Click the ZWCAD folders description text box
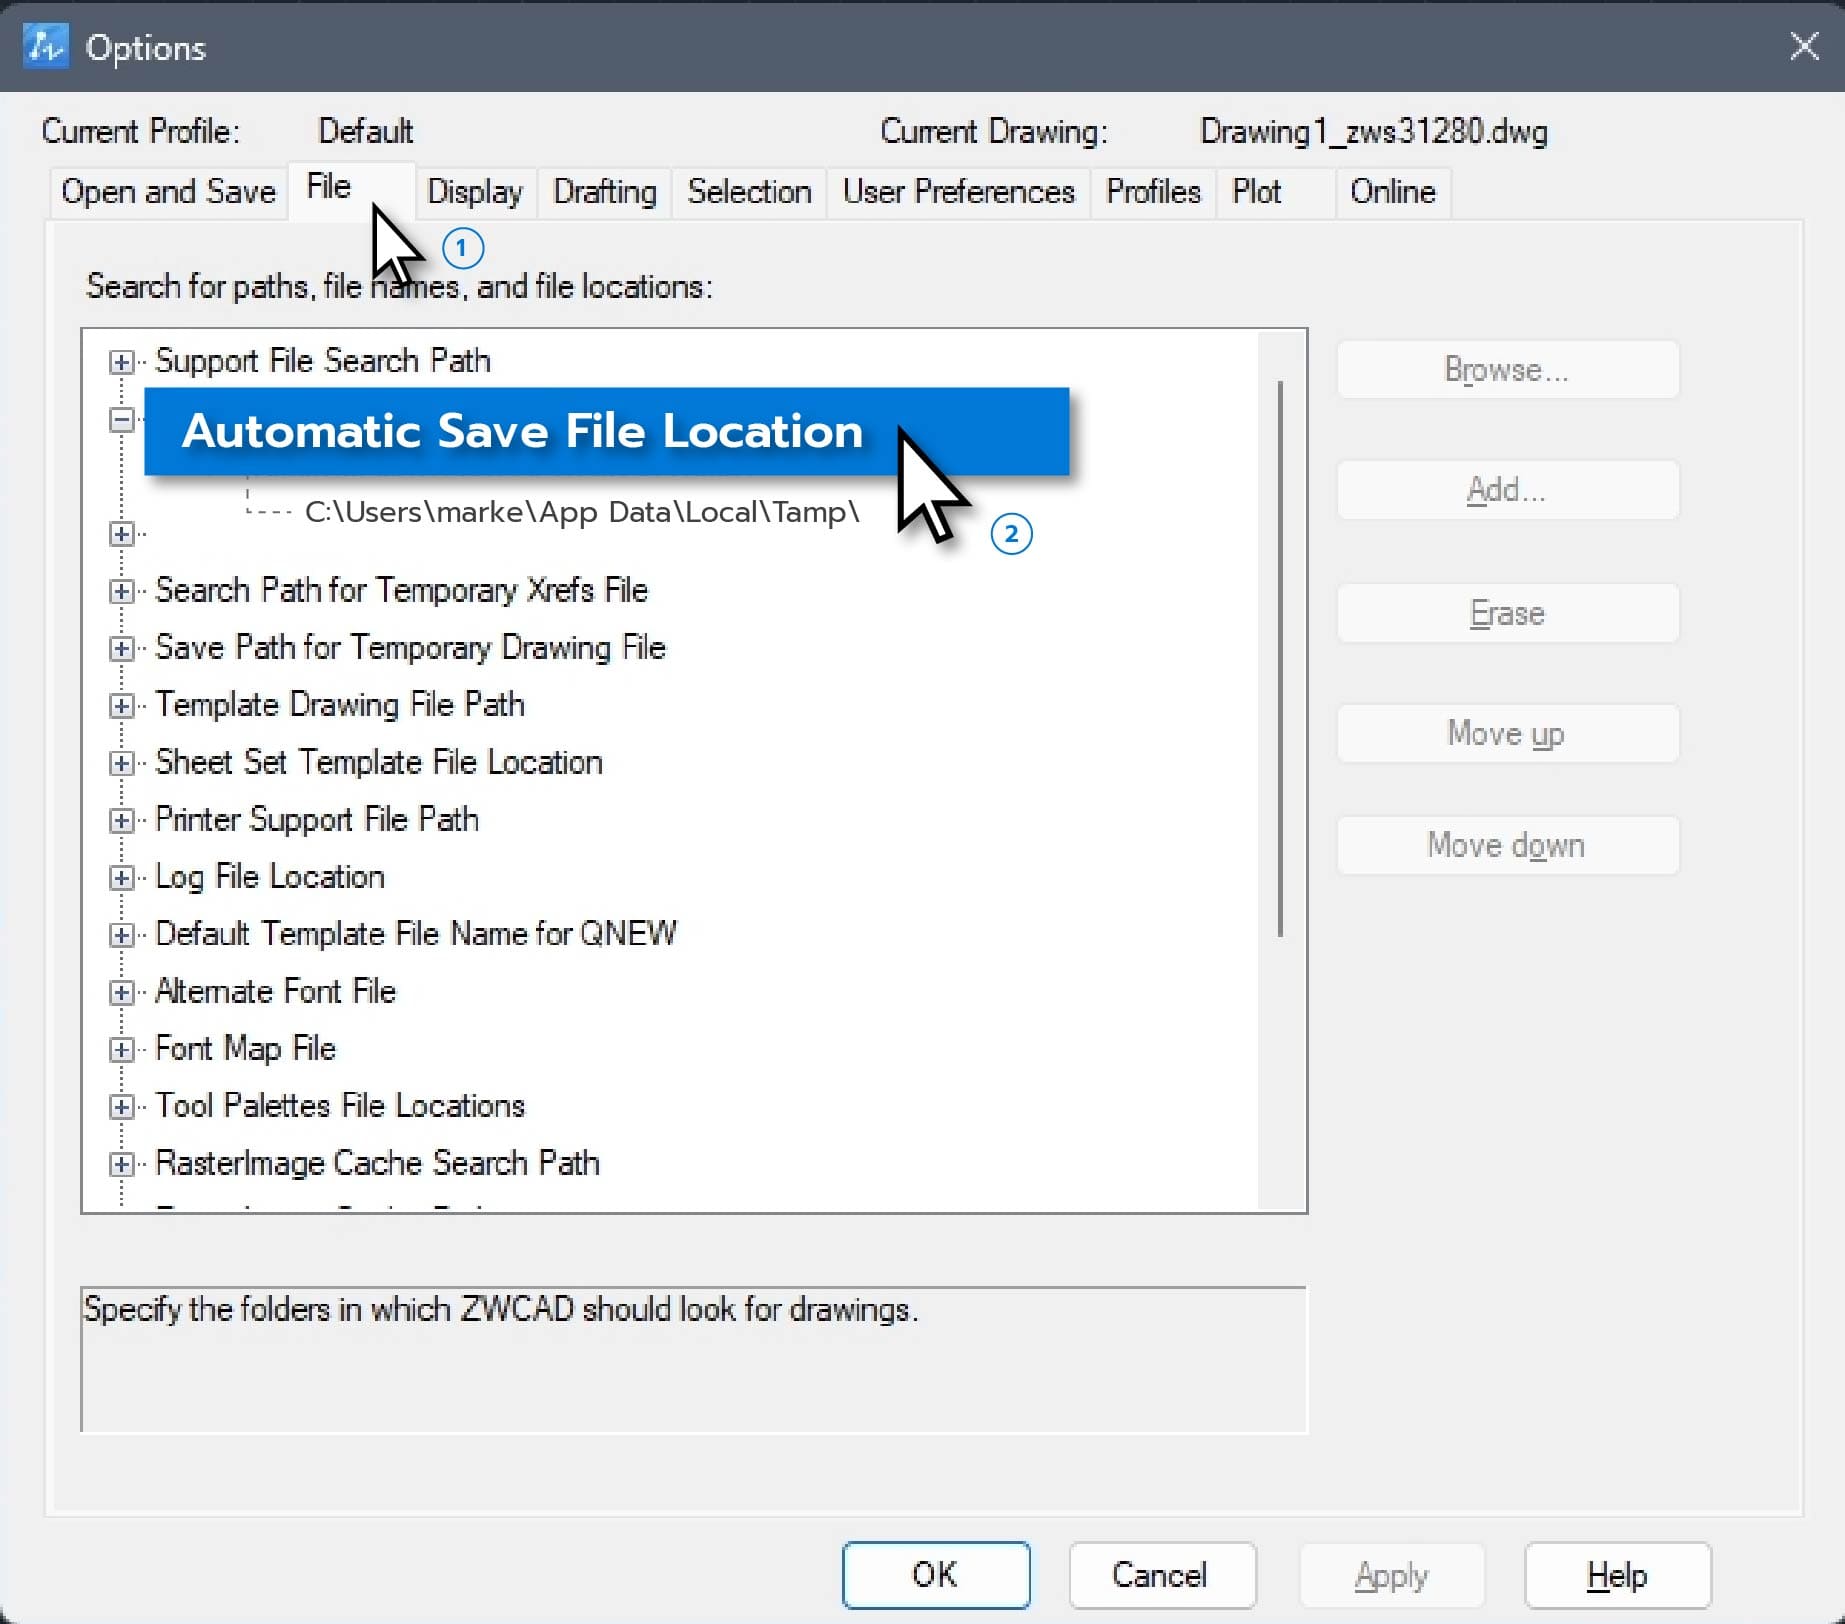 coord(694,1360)
